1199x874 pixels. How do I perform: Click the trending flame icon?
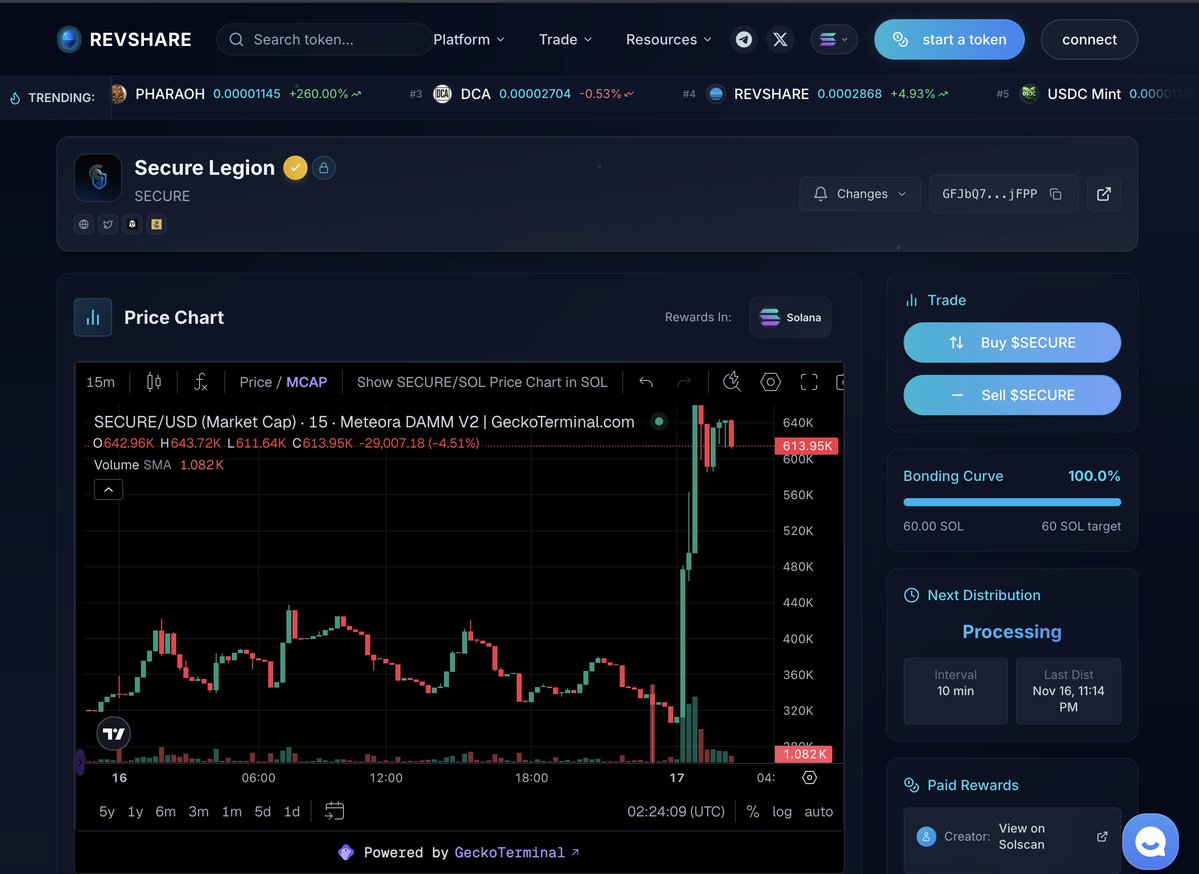(x=15, y=98)
